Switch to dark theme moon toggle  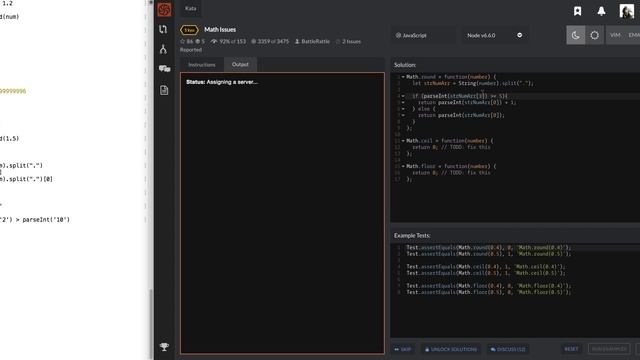(576, 35)
